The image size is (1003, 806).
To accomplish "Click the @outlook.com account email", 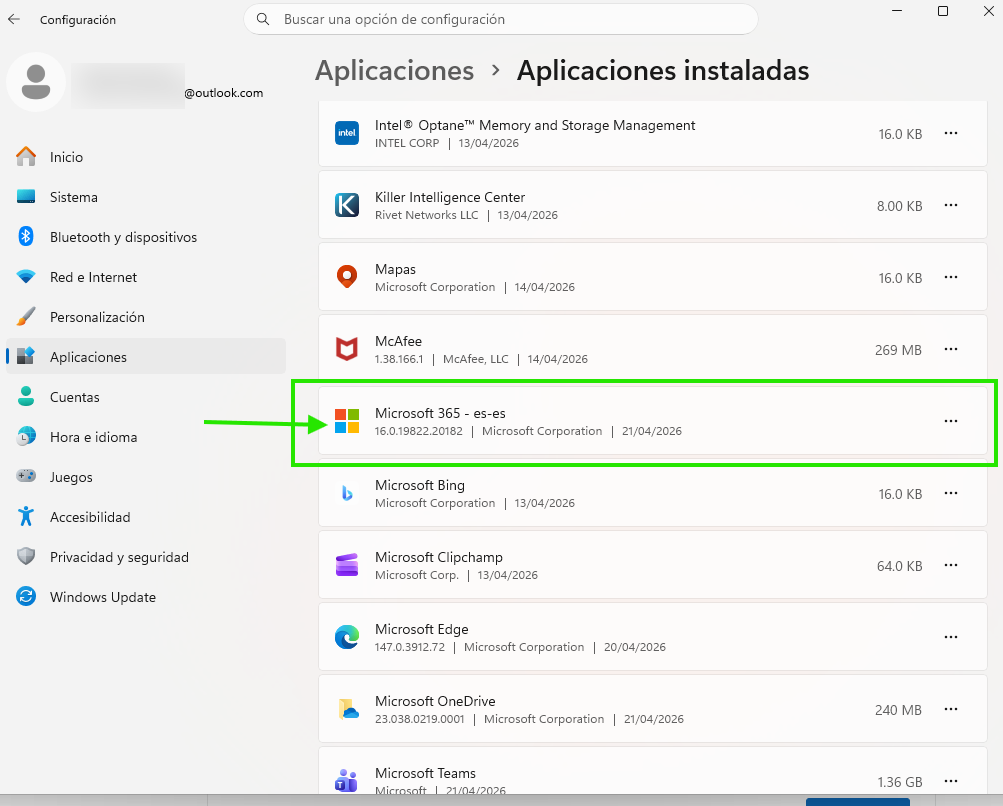I will click(x=223, y=93).
